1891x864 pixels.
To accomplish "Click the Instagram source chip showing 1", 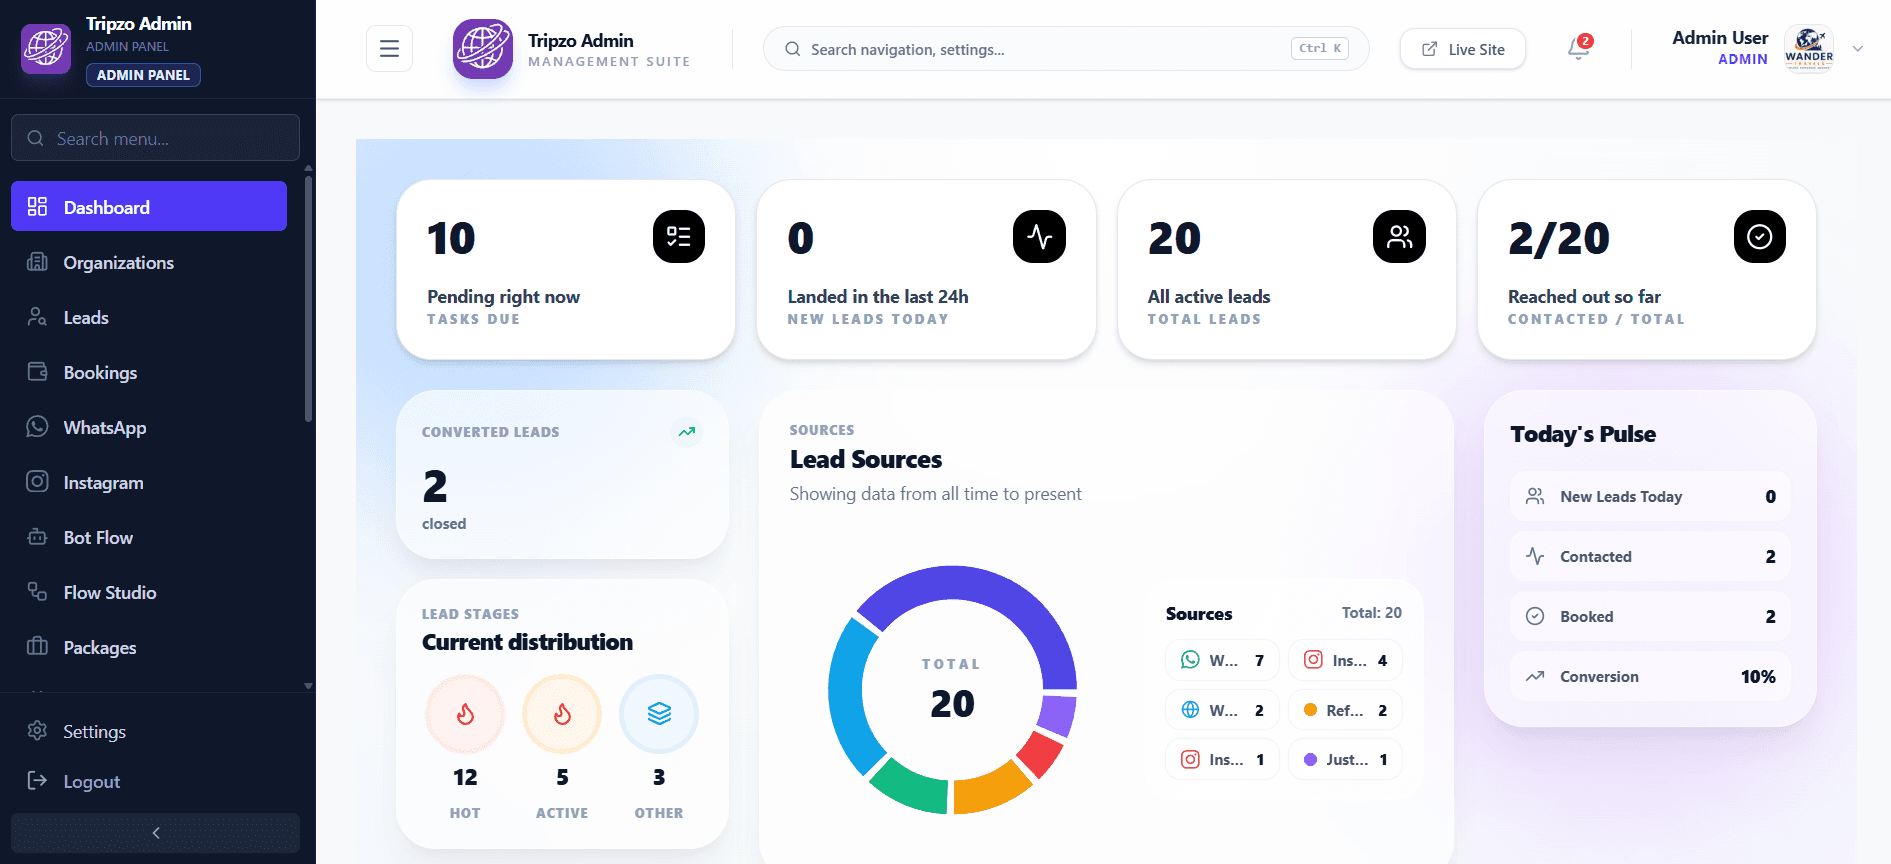I will [1222, 760].
